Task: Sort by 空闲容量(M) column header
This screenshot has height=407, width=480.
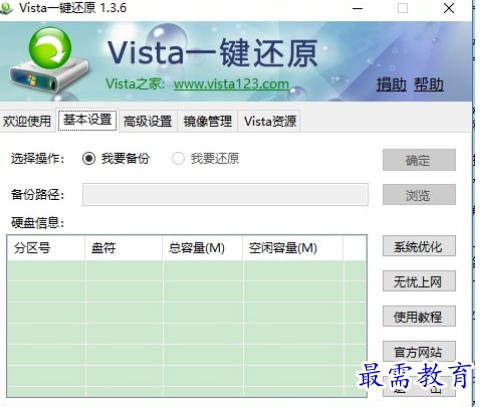Action: (x=293, y=248)
